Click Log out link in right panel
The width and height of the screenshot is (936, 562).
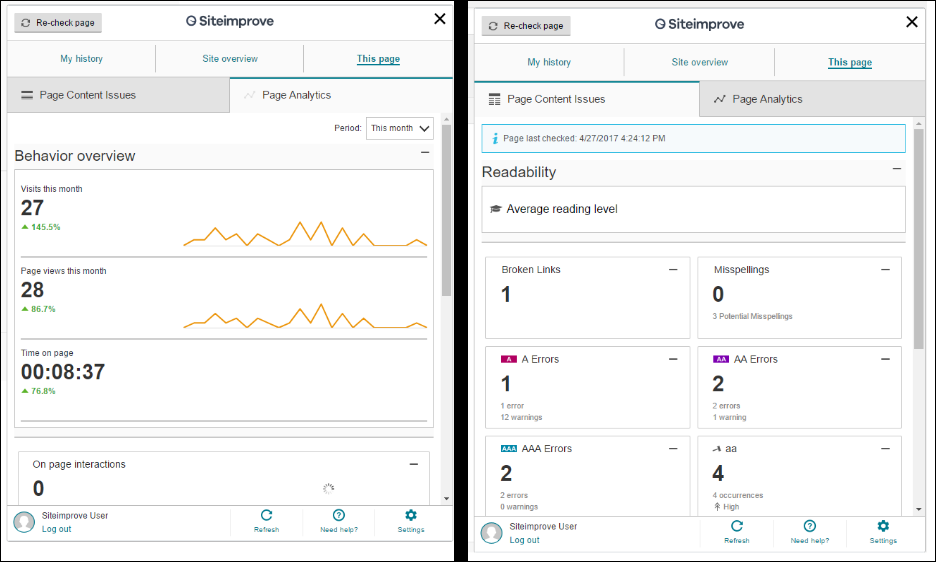(x=524, y=540)
